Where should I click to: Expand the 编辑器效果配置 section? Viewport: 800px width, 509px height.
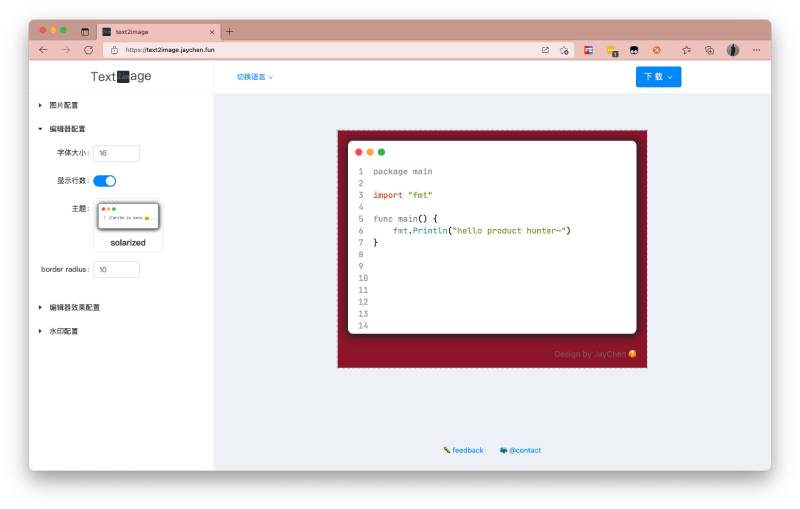click(x=69, y=308)
